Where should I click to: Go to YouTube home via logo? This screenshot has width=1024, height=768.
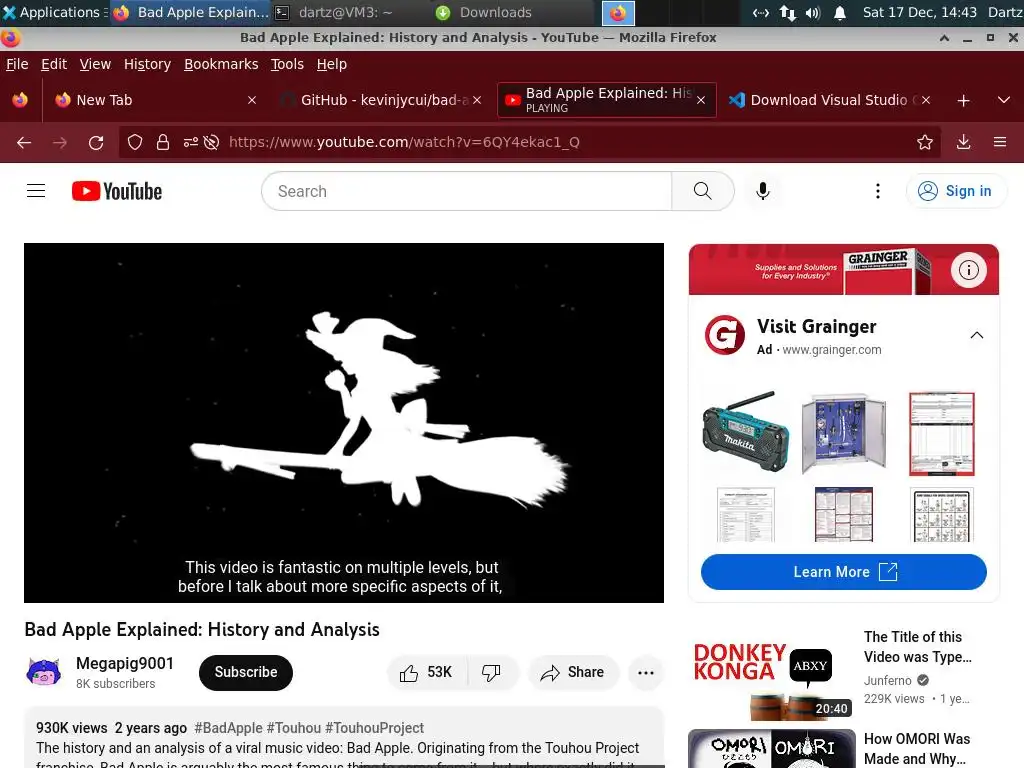pyautogui.click(x=117, y=191)
